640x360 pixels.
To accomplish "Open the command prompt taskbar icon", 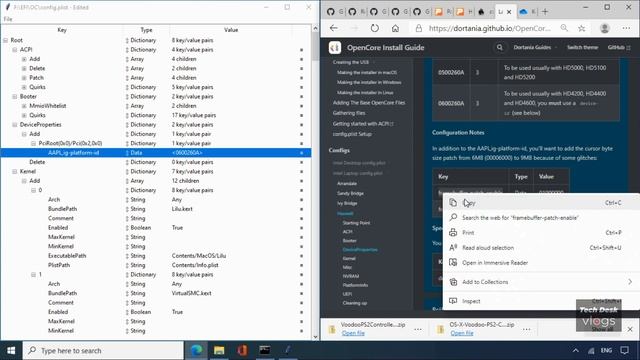I will pos(264,350).
